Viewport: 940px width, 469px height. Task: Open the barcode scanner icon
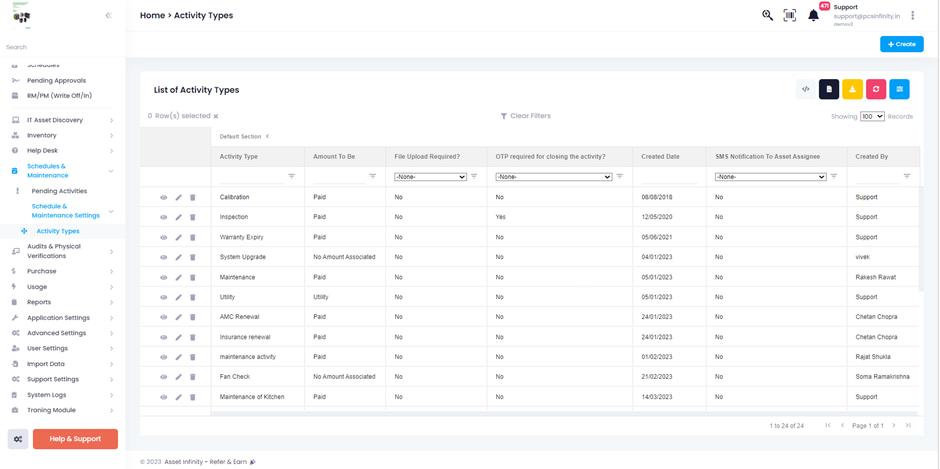[790, 16]
